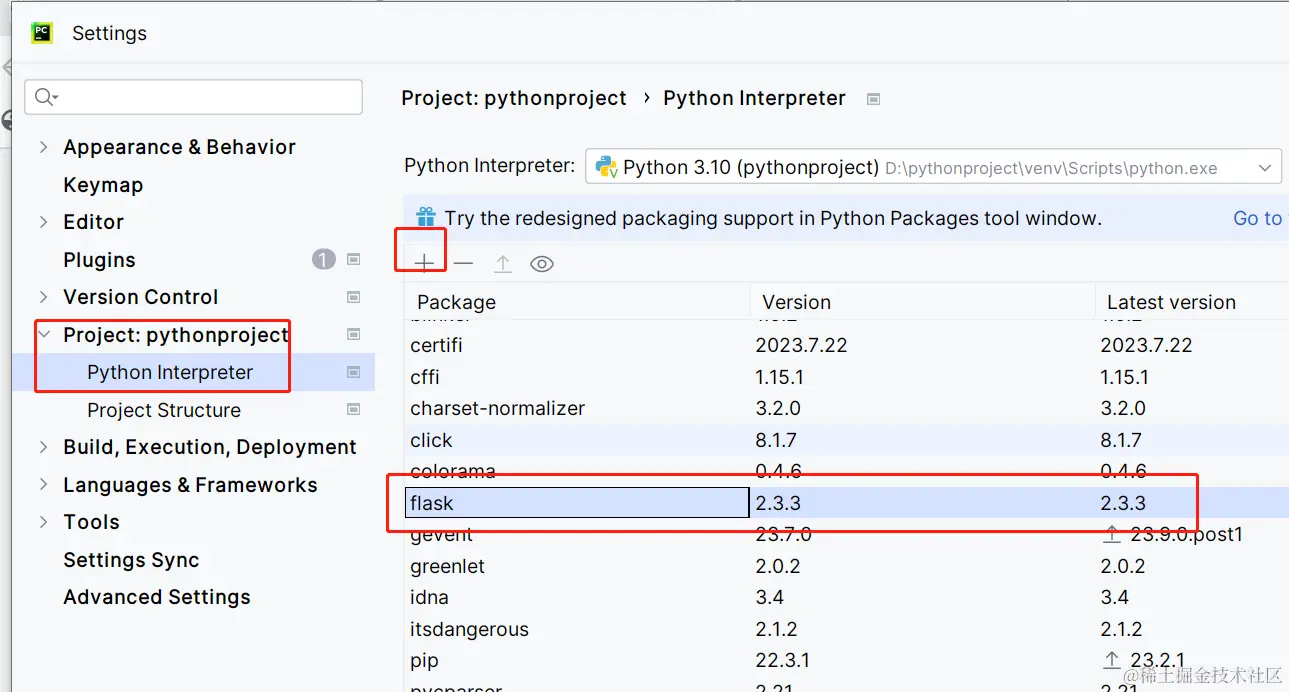Click the PyCharm logo in title bar
The image size is (1289, 692).
41,33
